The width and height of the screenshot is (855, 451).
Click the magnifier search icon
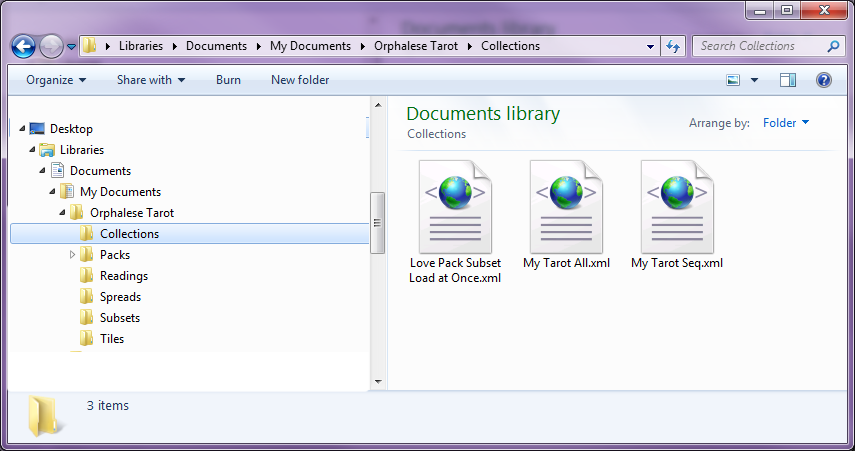point(834,46)
